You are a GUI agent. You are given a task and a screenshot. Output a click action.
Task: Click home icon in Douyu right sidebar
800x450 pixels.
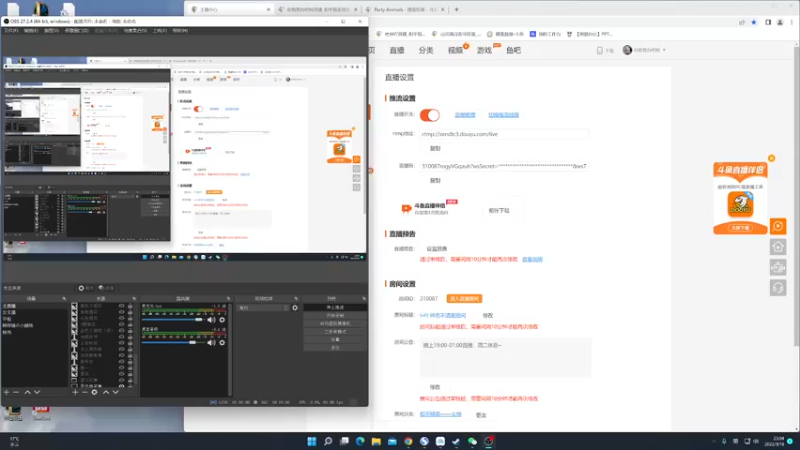(x=778, y=247)
